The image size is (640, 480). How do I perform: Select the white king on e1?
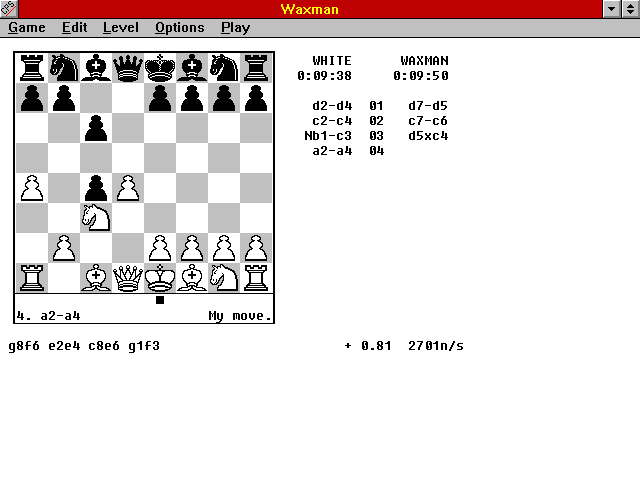pyautogui.click(x=160, y=278)
